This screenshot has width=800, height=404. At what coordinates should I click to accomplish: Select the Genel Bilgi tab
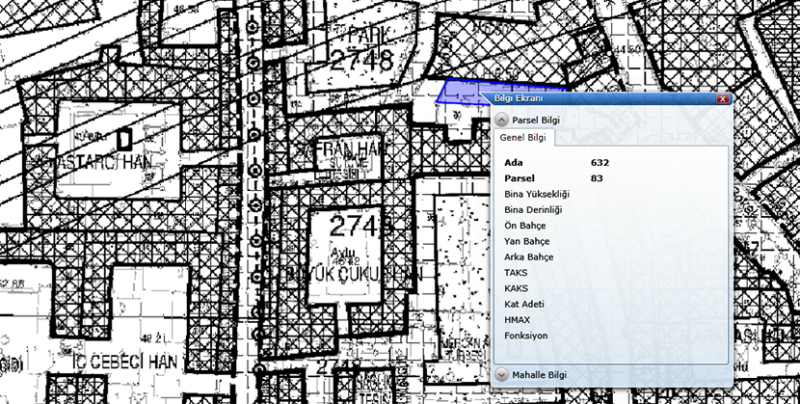coord(520,138)
